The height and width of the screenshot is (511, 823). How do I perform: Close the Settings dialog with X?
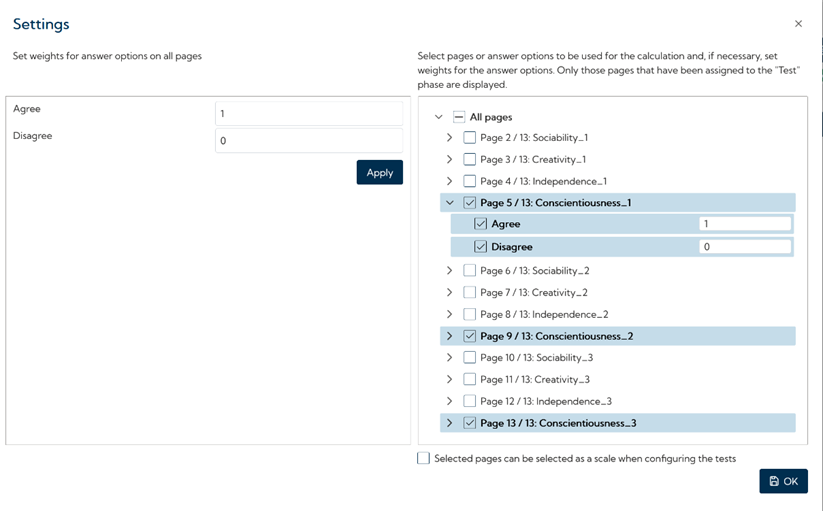[798, 24]
